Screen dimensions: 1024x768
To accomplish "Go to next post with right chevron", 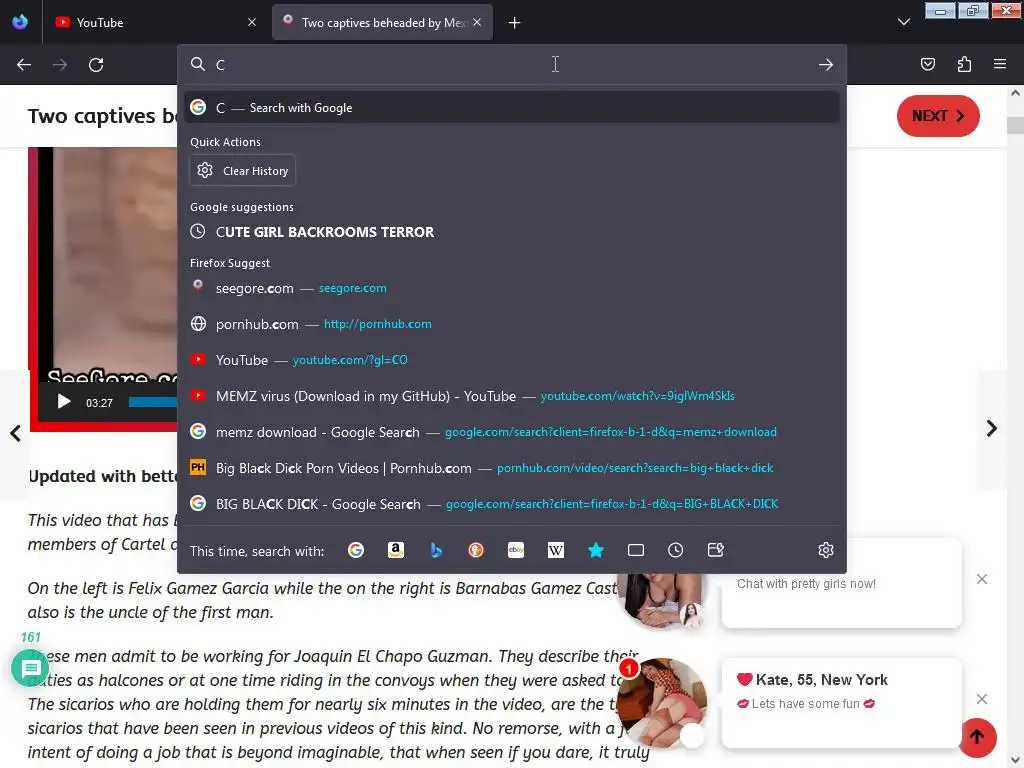I will (x=991, y=428).
